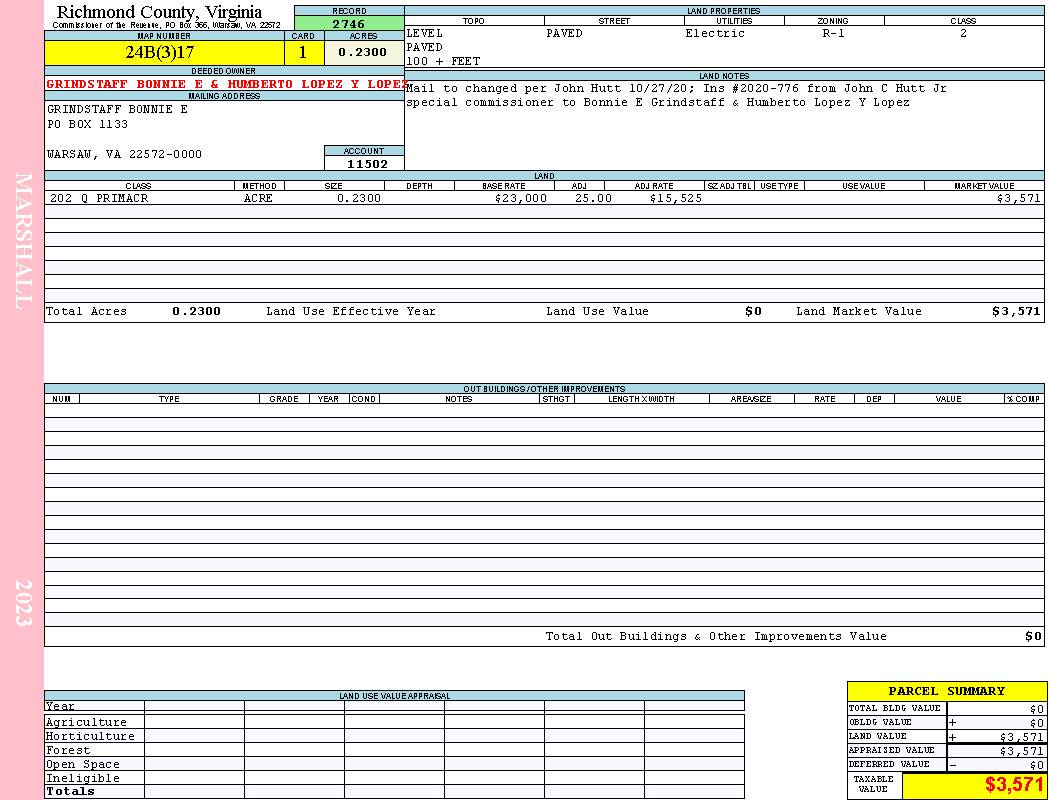Click the MARSHALL sidebar label
The height and width of the screenshot is (800, 1050).
23,241
